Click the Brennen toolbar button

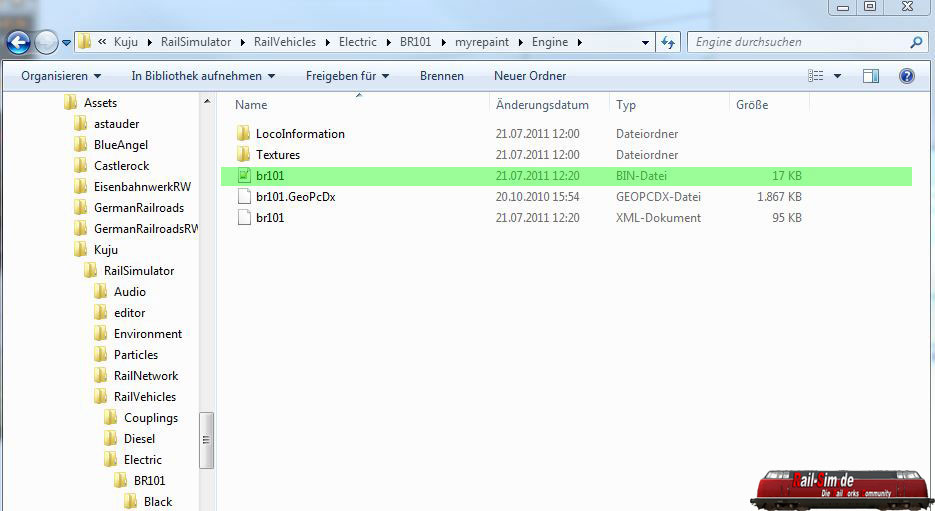pyautogui.click(x=441, y=76)
